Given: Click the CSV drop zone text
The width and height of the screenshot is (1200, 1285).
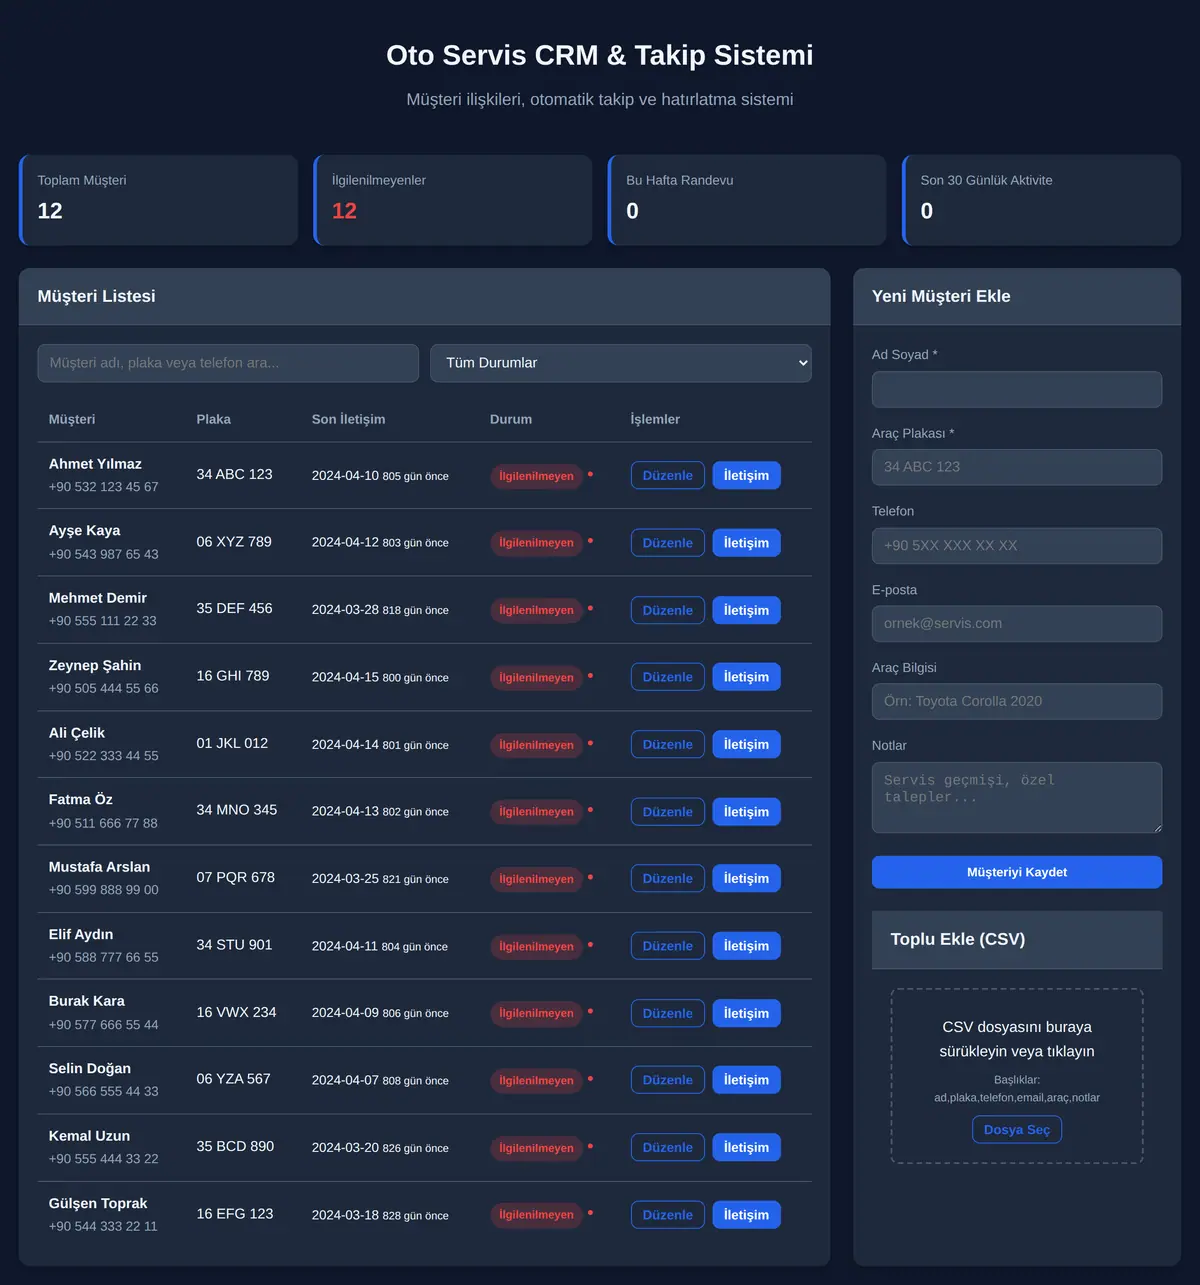Looking at the screenshot, I should [x=1017, y=1039].
